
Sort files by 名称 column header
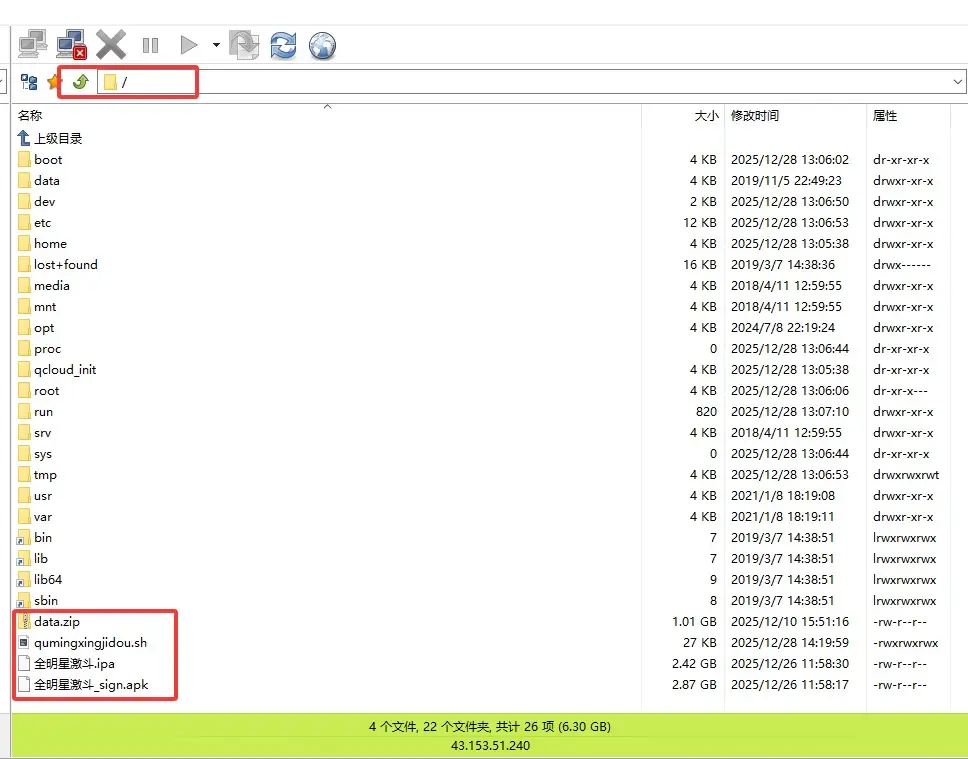pyautogui.click(x=30, y=116)
